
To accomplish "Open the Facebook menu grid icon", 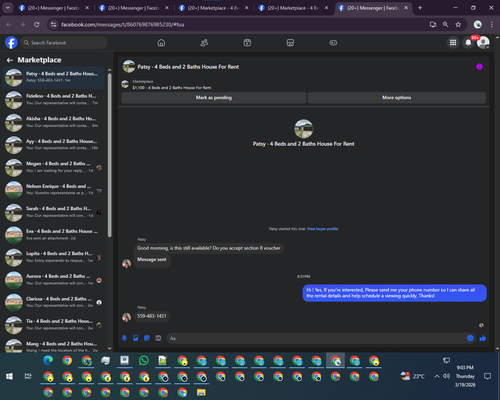I will click(x=453, y=43).
